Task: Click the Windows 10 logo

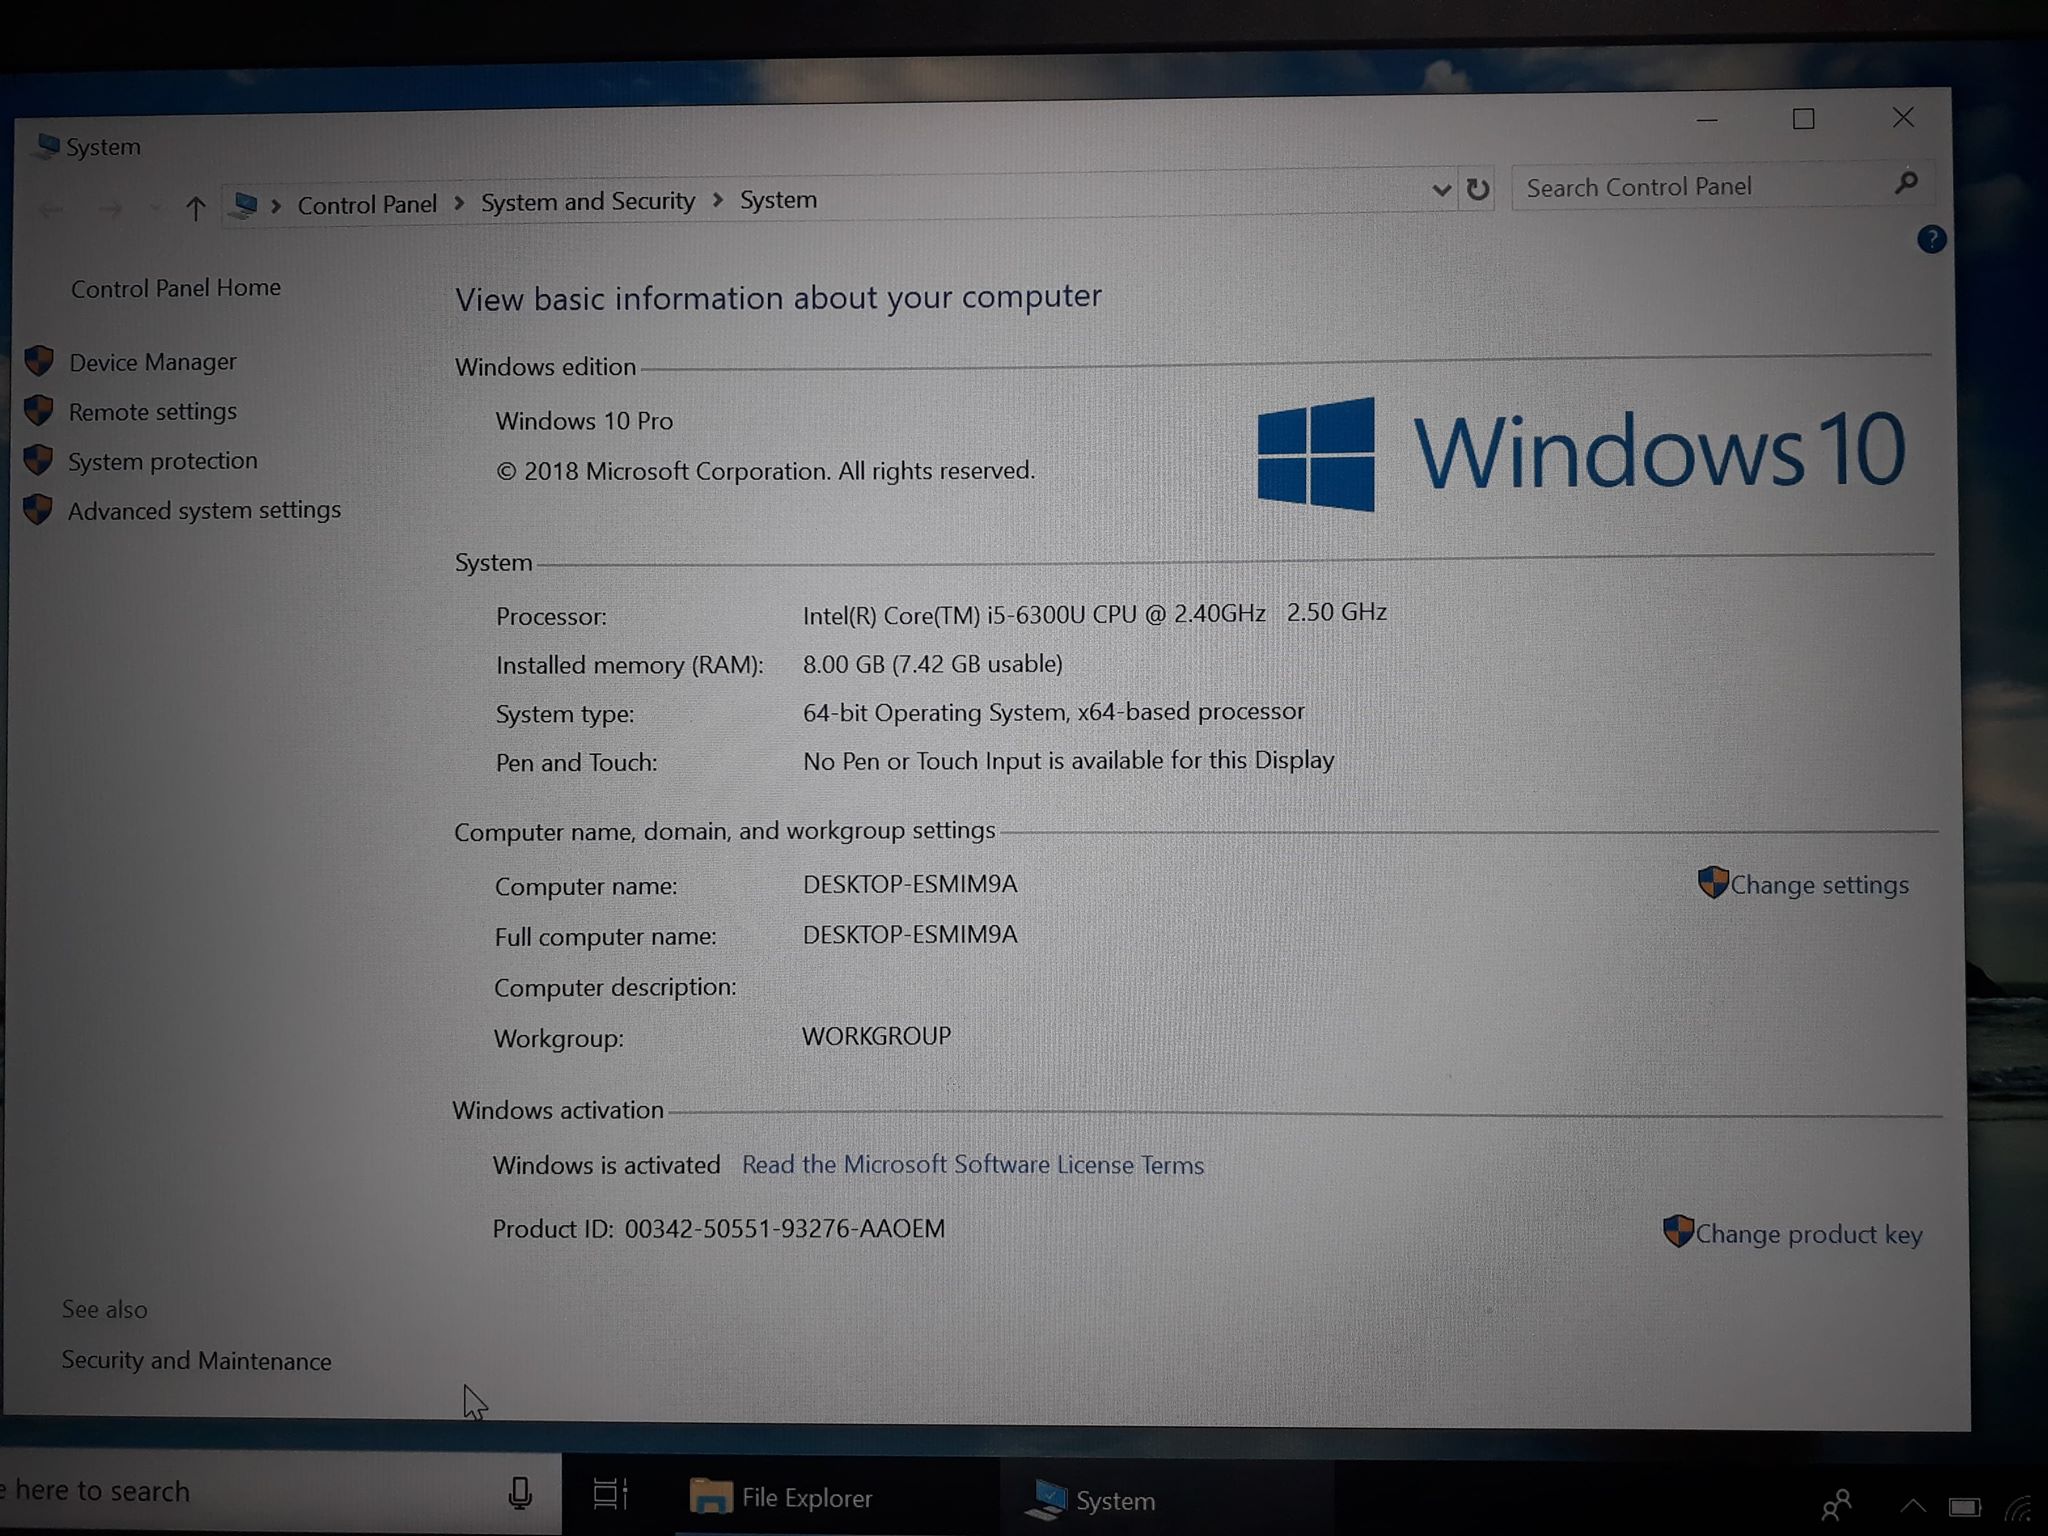Action: tap(1581, 452)
